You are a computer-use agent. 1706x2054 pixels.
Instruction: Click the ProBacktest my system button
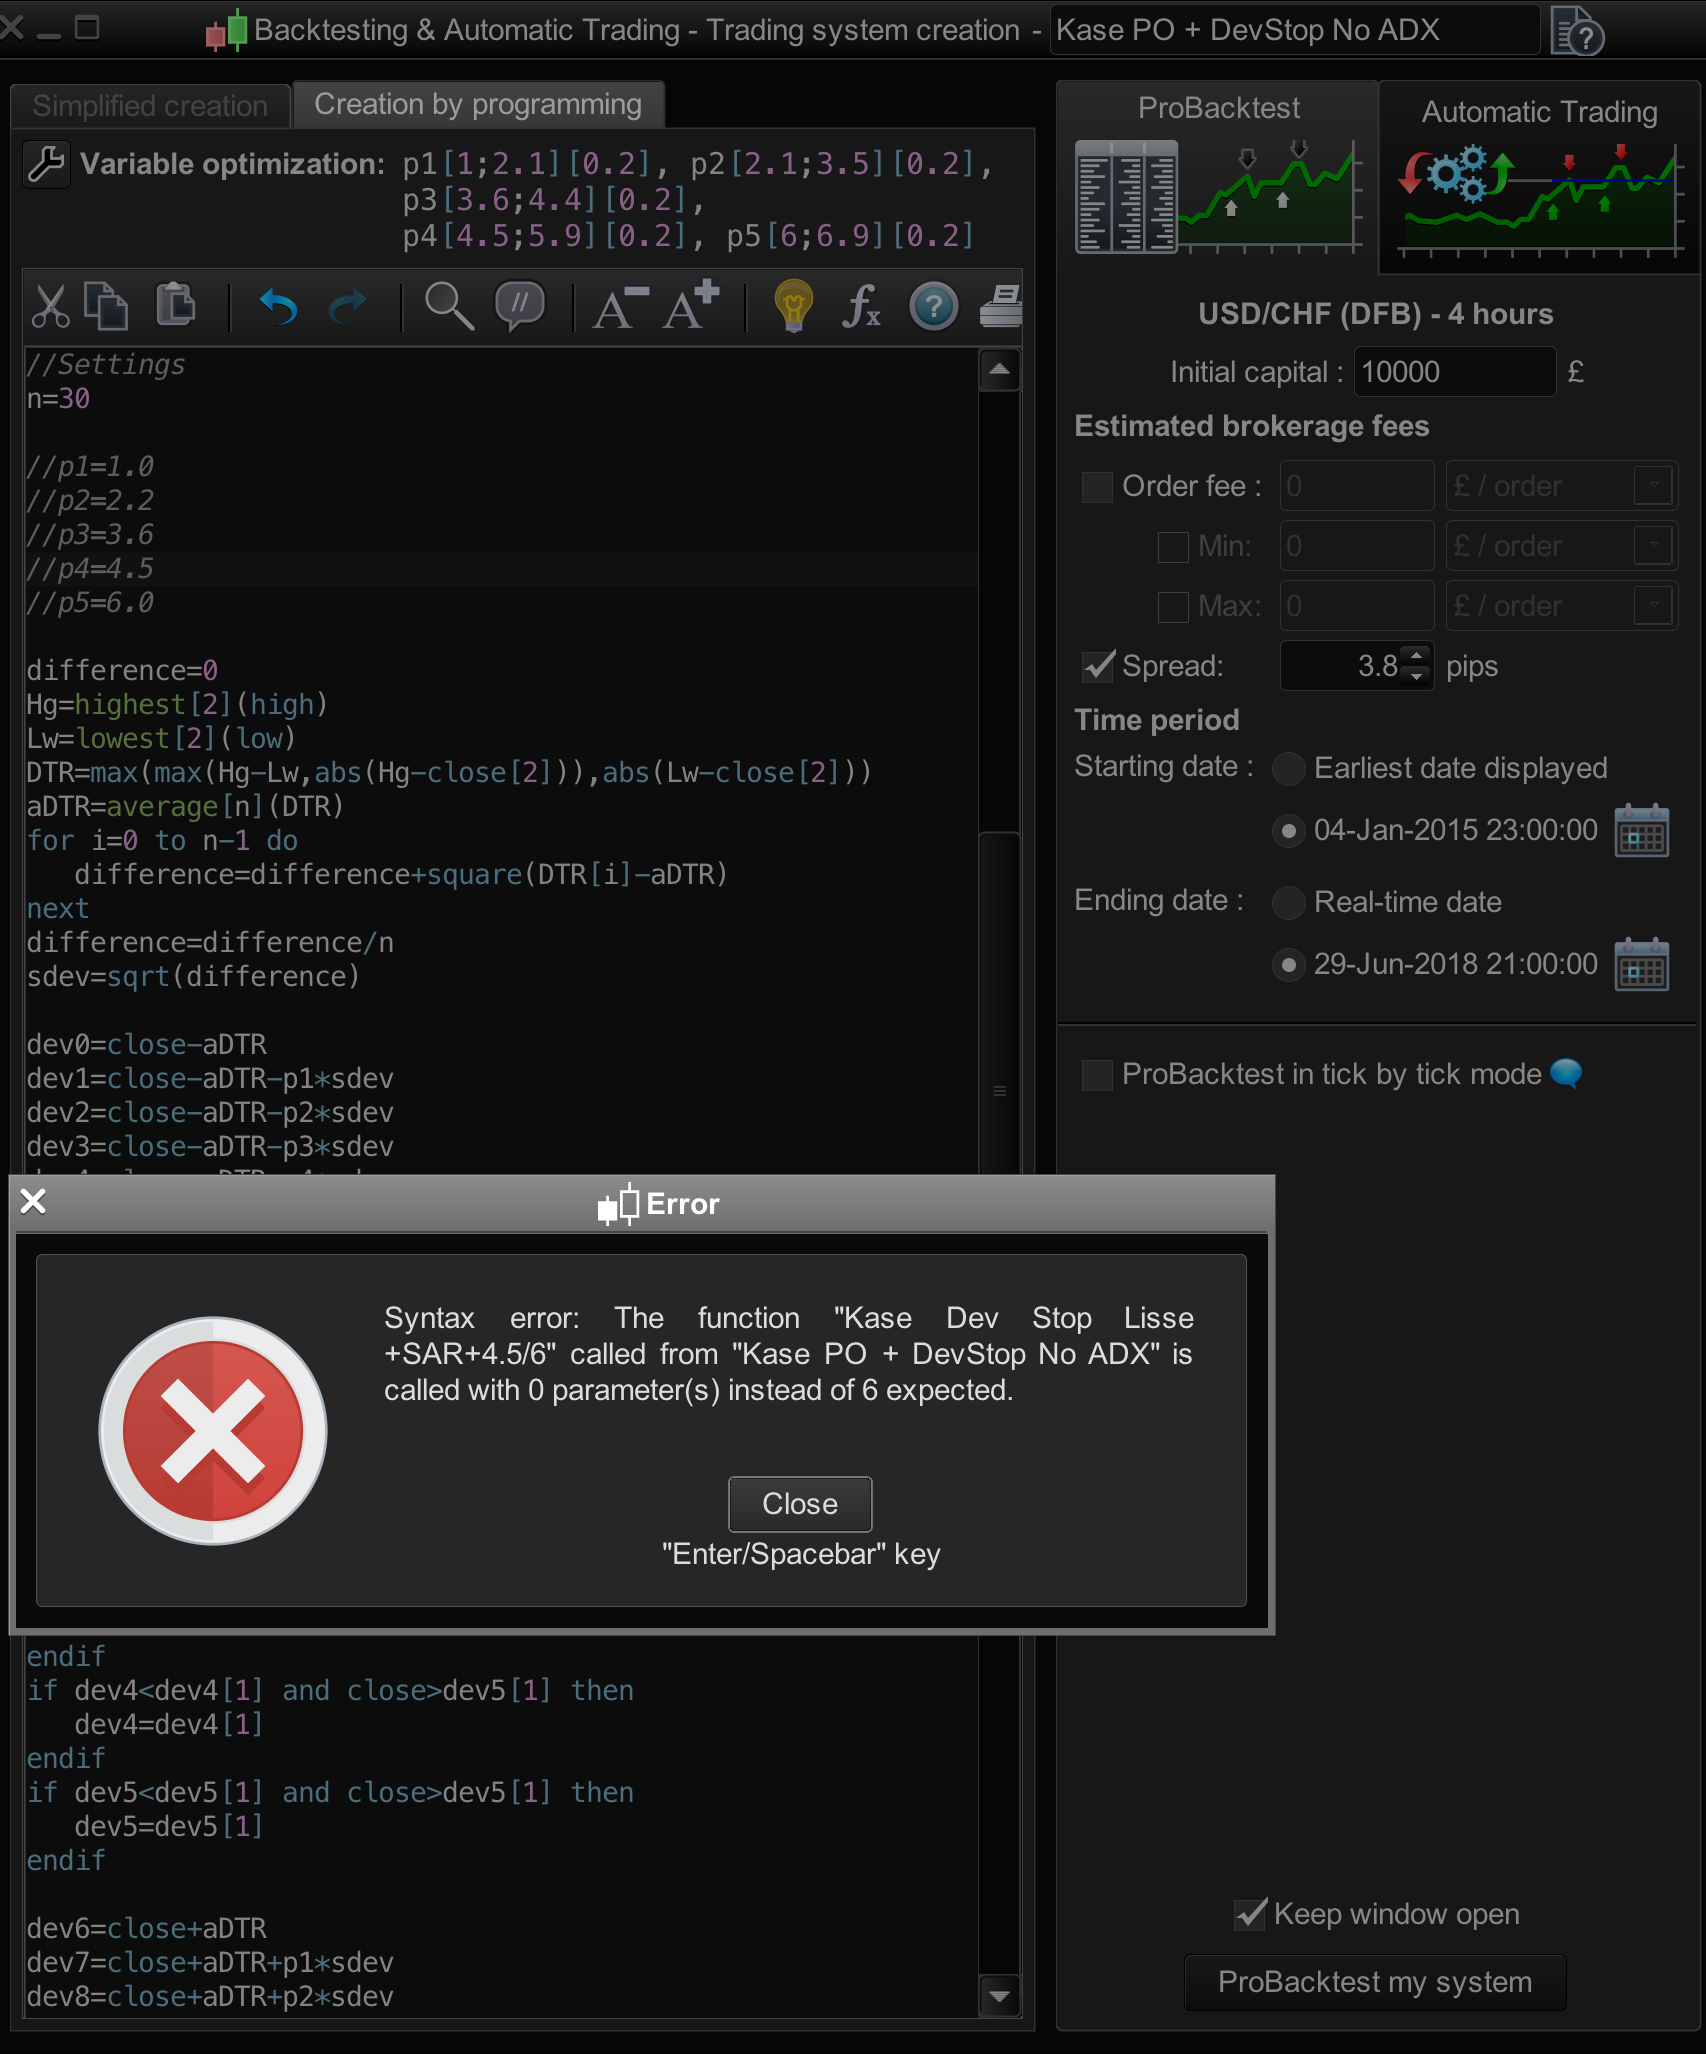coord(1375,1982)
